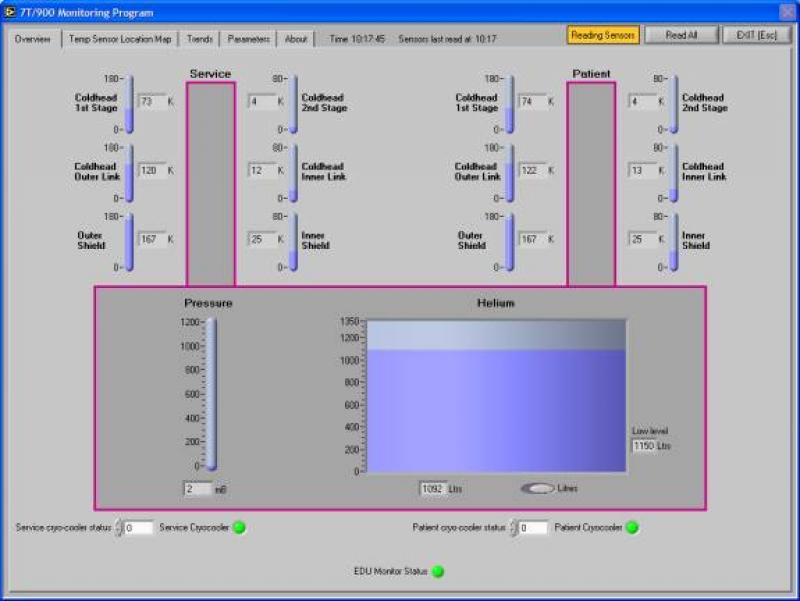
Task: Click the Patient Outer Shield value 167 K
Action: click(533, 239)
